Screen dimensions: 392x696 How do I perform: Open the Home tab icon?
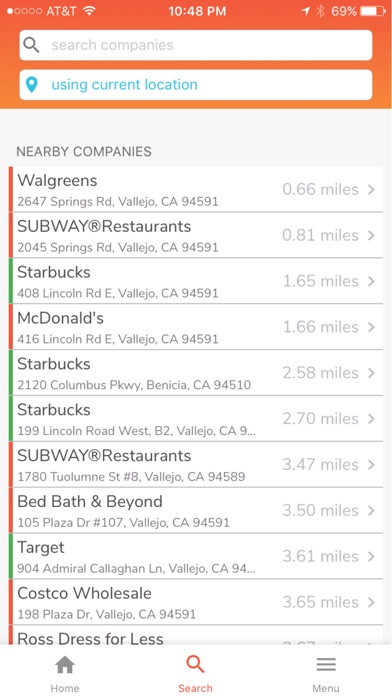pos(65,665)
